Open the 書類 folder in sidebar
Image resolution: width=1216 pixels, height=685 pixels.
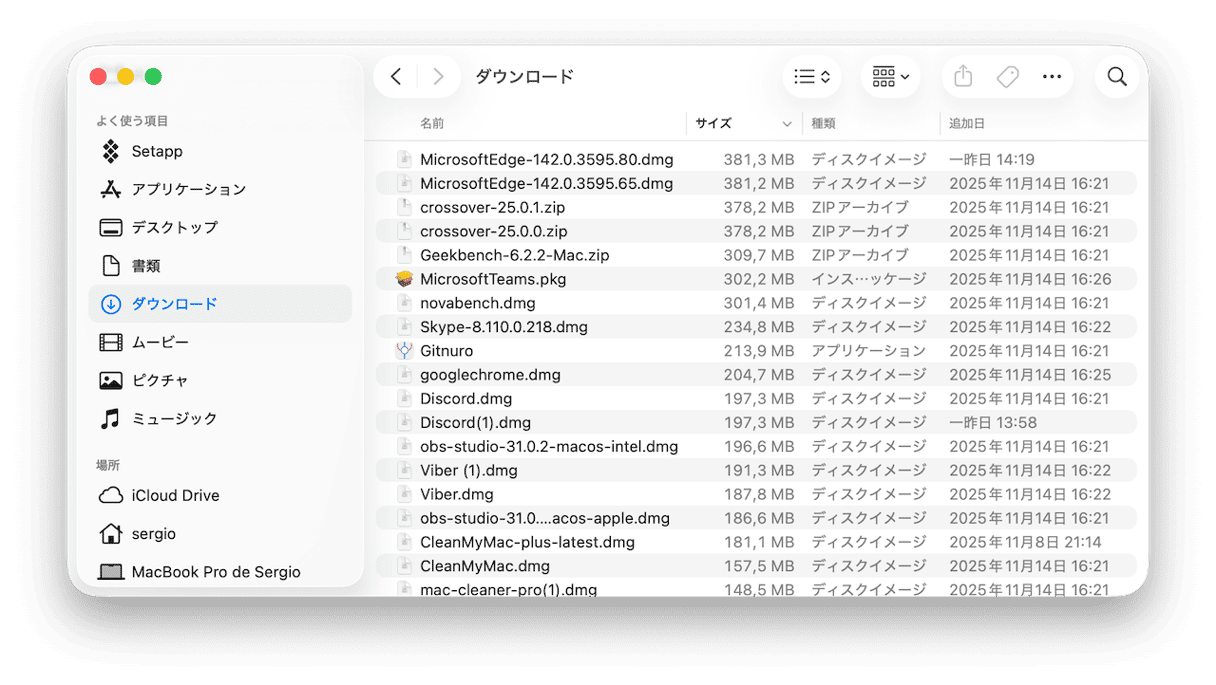click(x=150, y=265)
